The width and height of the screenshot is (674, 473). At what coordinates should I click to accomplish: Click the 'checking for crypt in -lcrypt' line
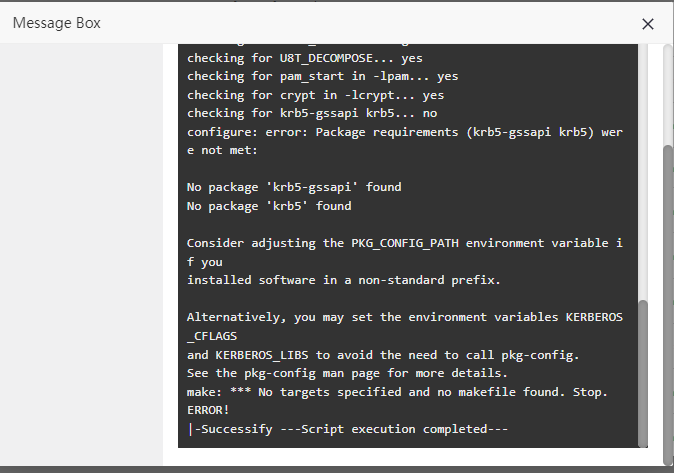315,95
